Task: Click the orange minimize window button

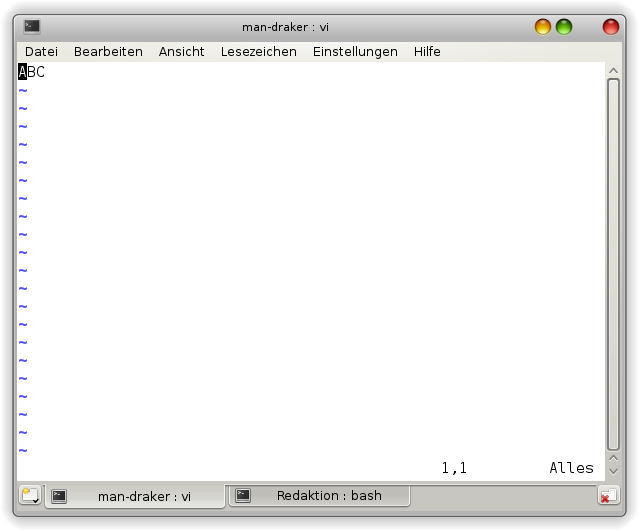Action: [x=543, y=27]
